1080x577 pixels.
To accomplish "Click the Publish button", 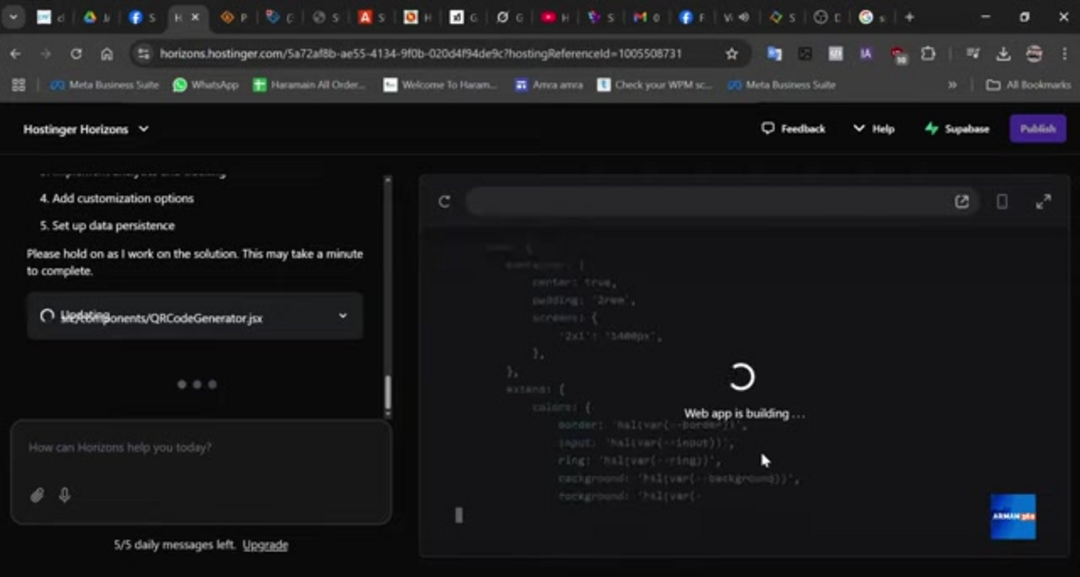I will click(x=1038, y=128).
